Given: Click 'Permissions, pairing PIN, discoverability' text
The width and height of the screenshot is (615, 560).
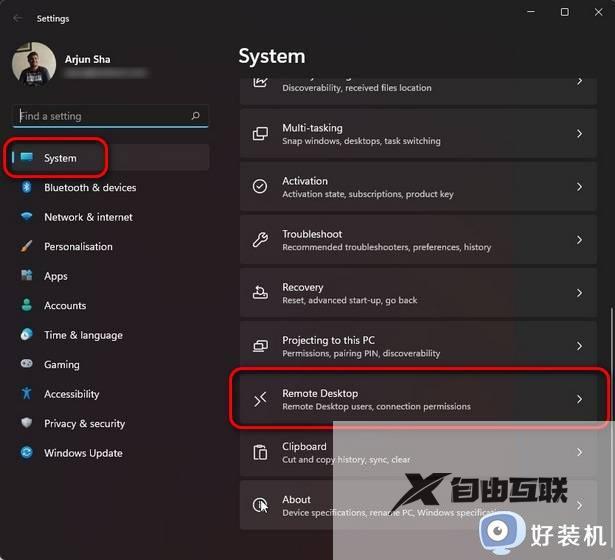Looking at the screenshot, I should coord(361,353).
